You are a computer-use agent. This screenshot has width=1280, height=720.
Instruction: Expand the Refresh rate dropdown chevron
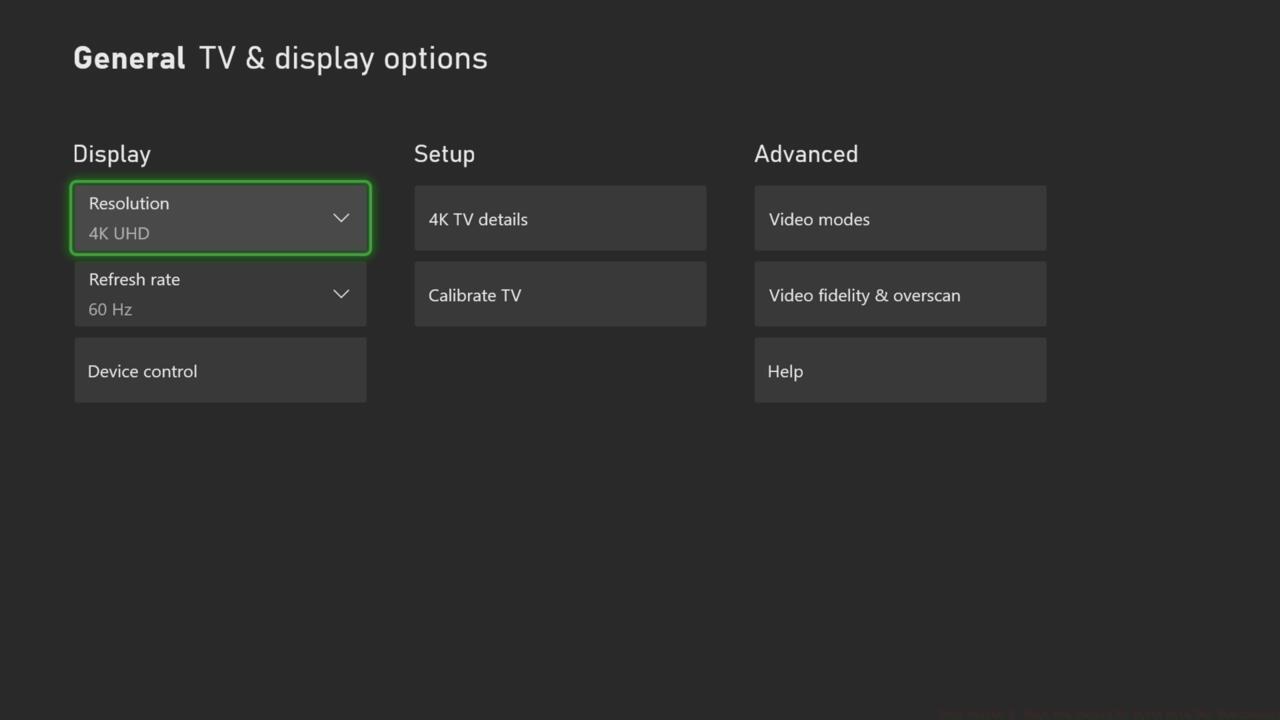[x=341, y=294]
